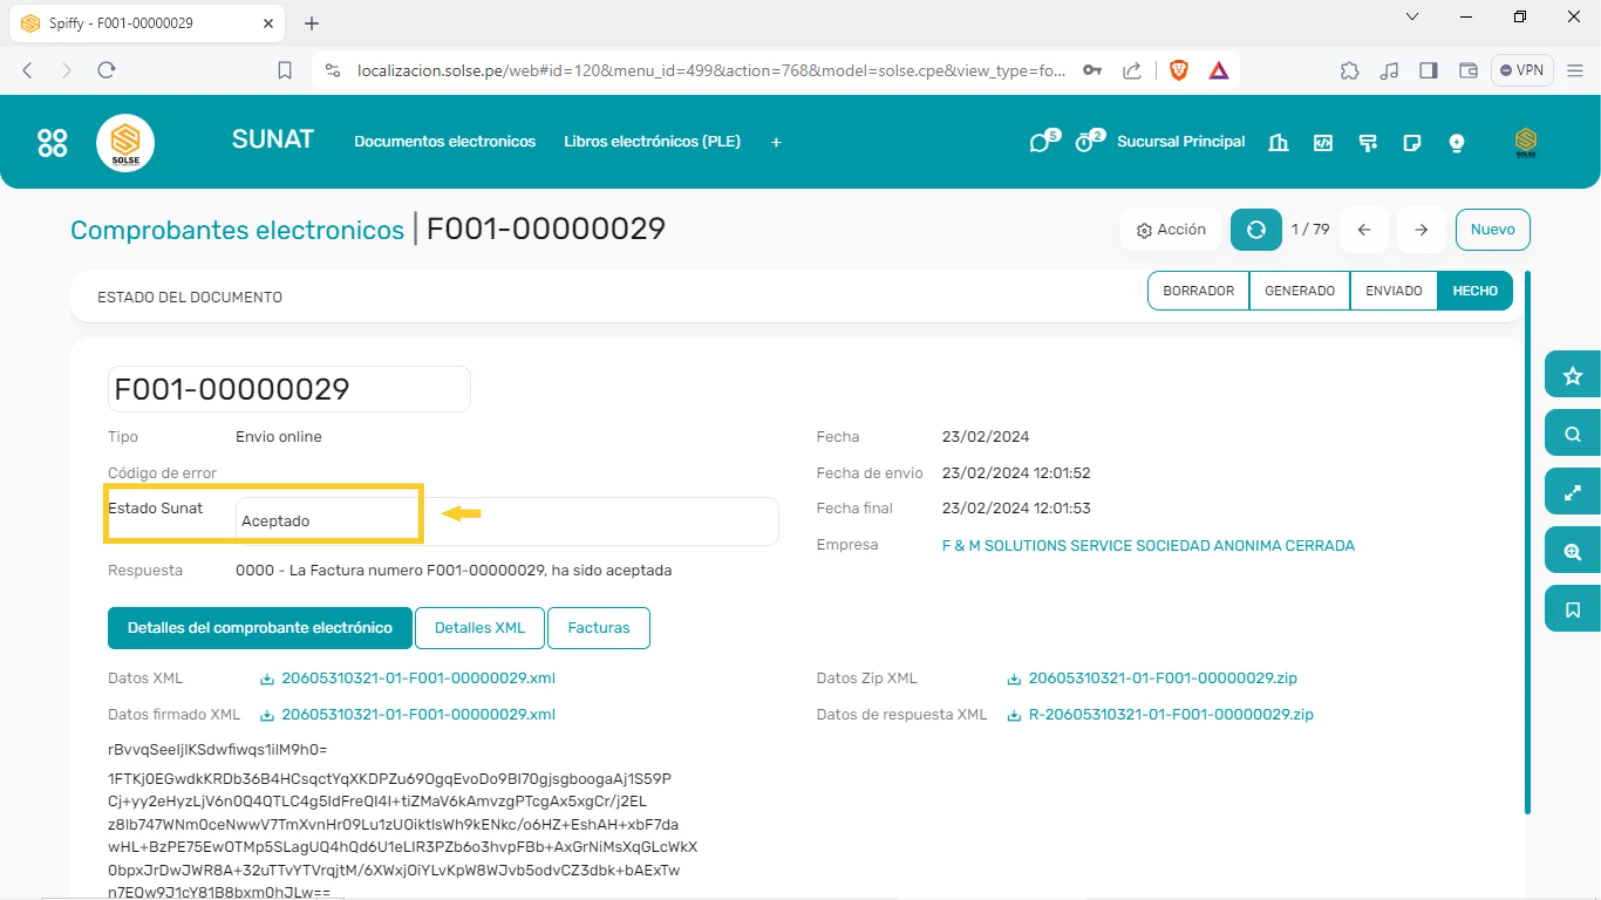Download the R-20605310321 response zip file
Screen dimensions: 1601x900
click(1170, 715)
